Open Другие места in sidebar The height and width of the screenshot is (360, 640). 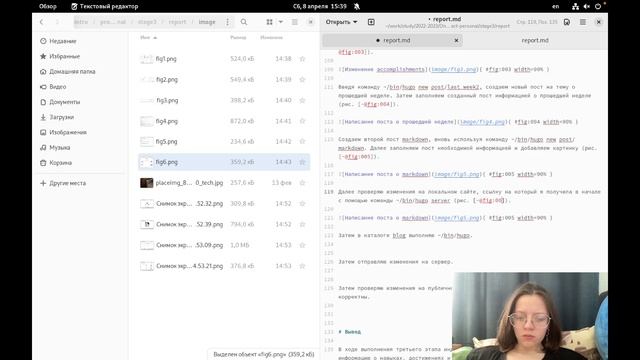[x=63, y=183]
